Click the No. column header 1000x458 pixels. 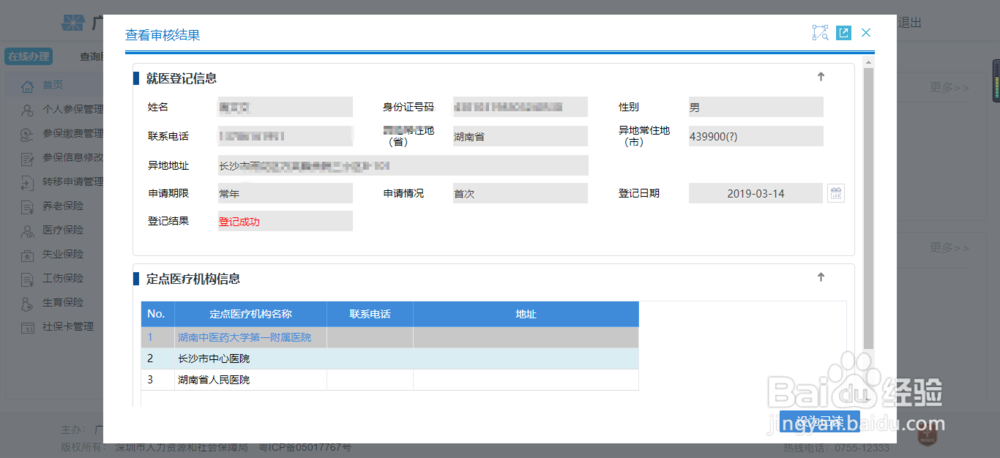coord(157,314)
